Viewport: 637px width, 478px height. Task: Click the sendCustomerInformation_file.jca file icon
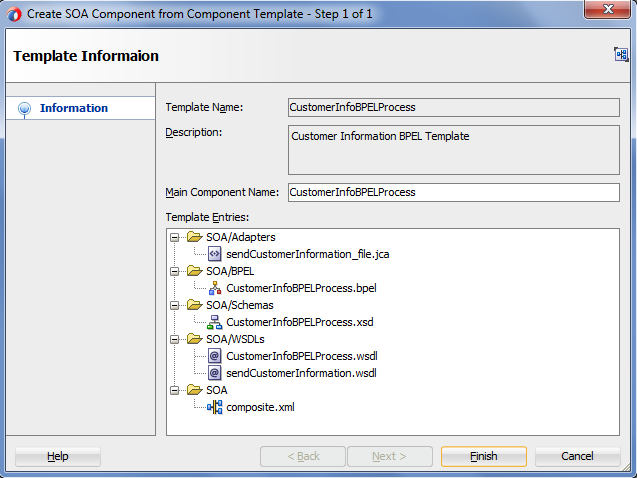click(x=214, y=254)
